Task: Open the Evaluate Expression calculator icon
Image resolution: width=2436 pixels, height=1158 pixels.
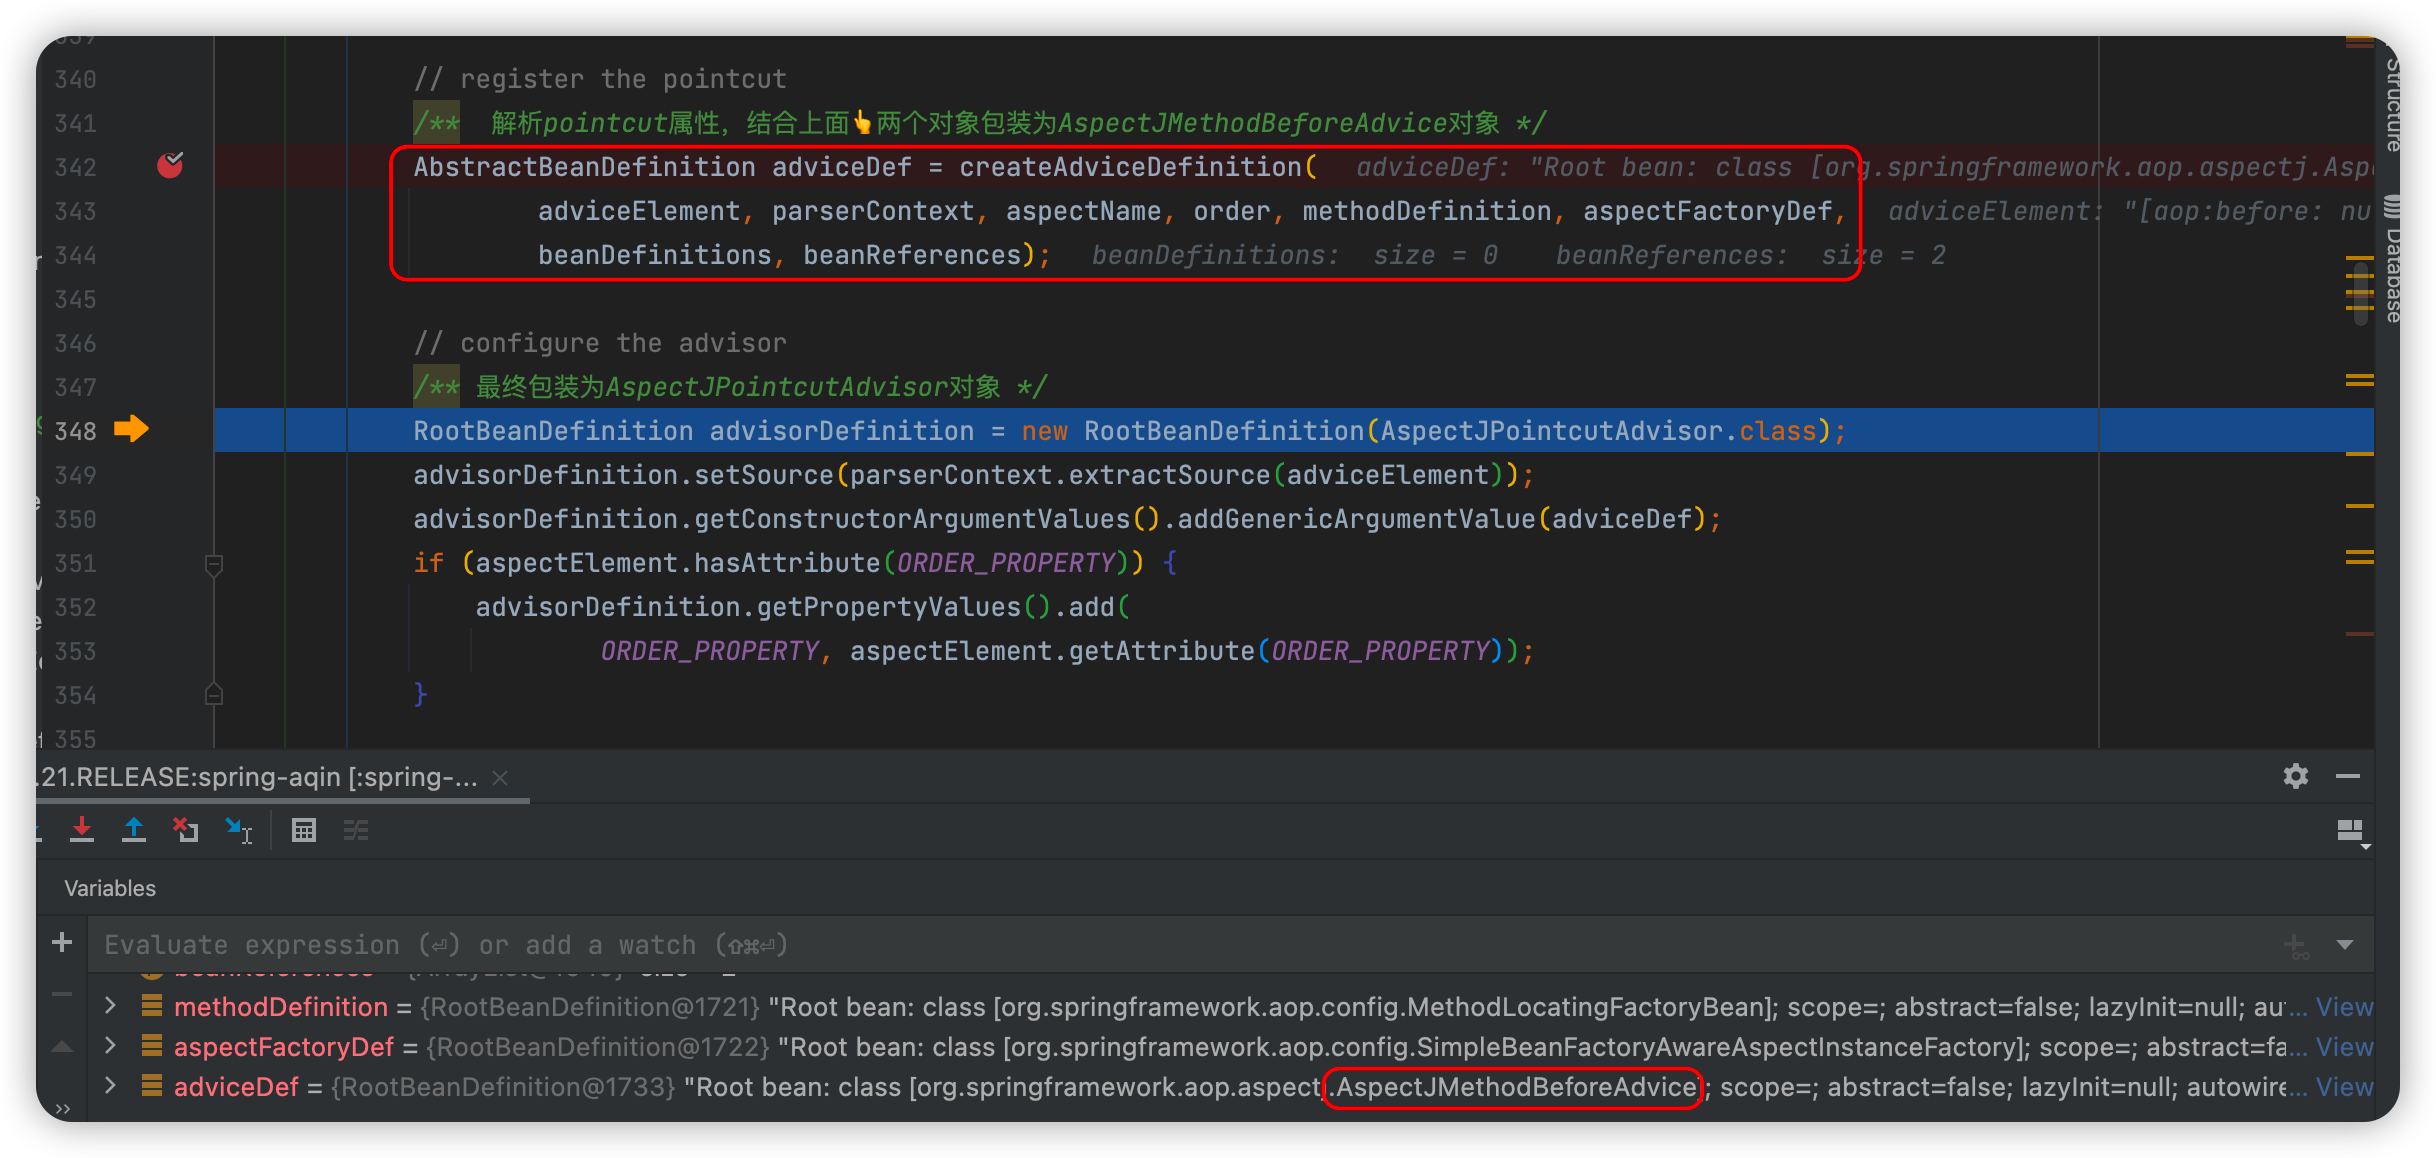Action: pos(304,830)
